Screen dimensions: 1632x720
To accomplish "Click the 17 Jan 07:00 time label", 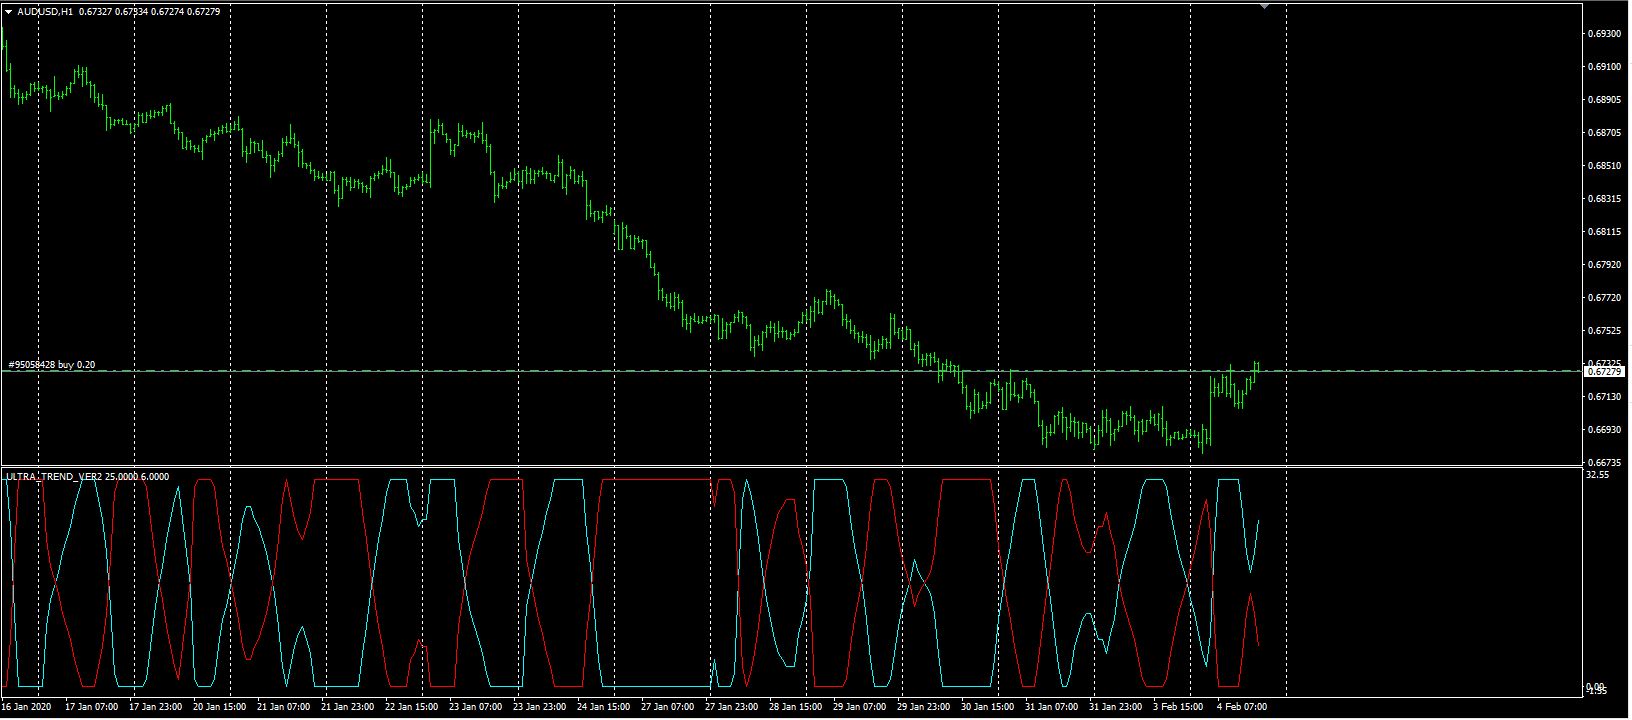I will click(91, 707).
